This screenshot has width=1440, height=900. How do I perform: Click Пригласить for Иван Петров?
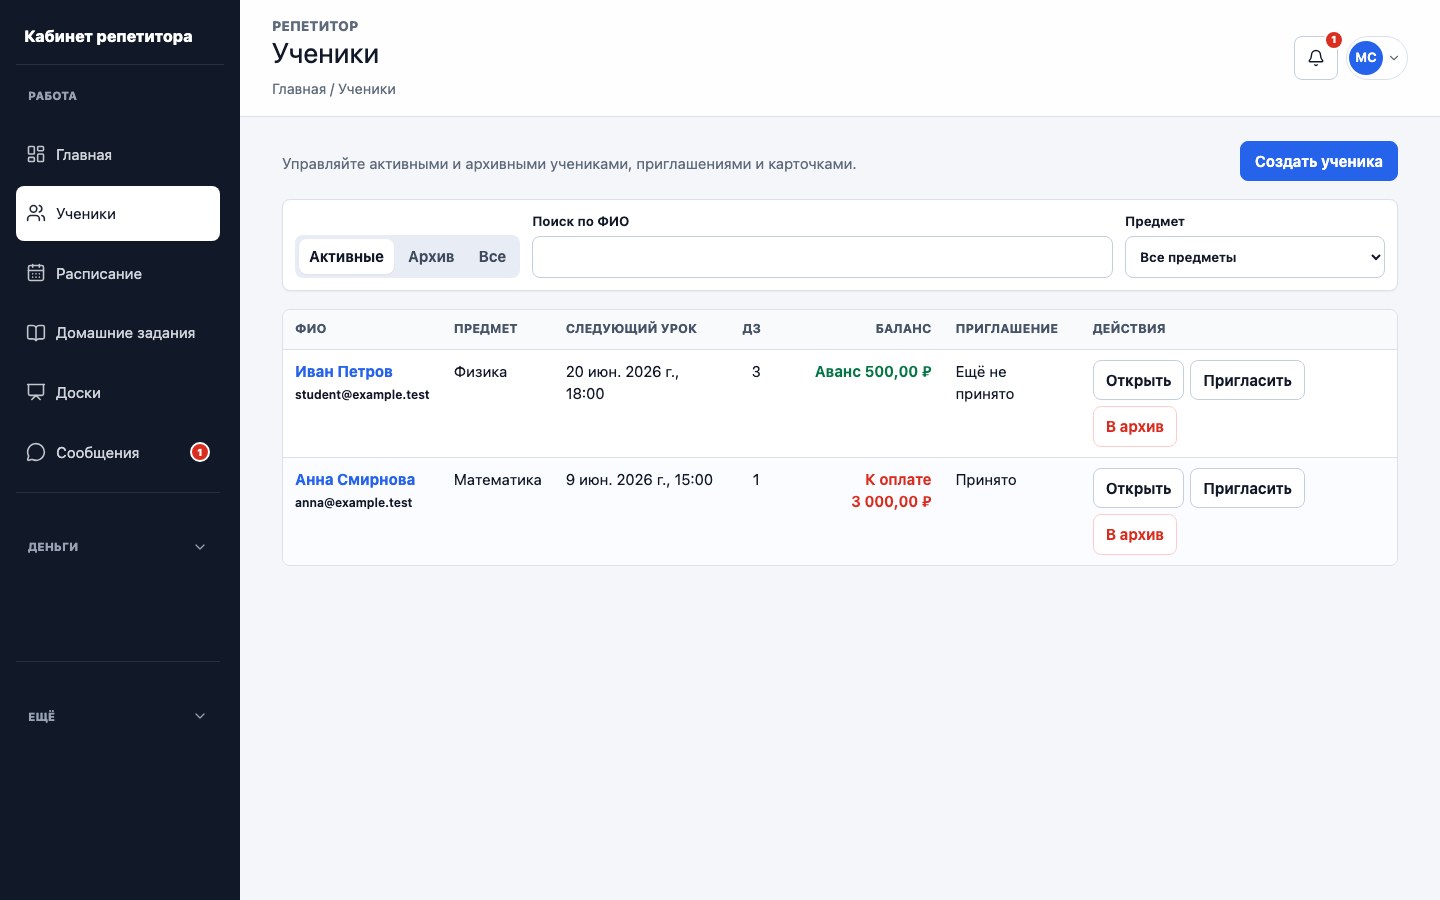tap(1247, 380)
